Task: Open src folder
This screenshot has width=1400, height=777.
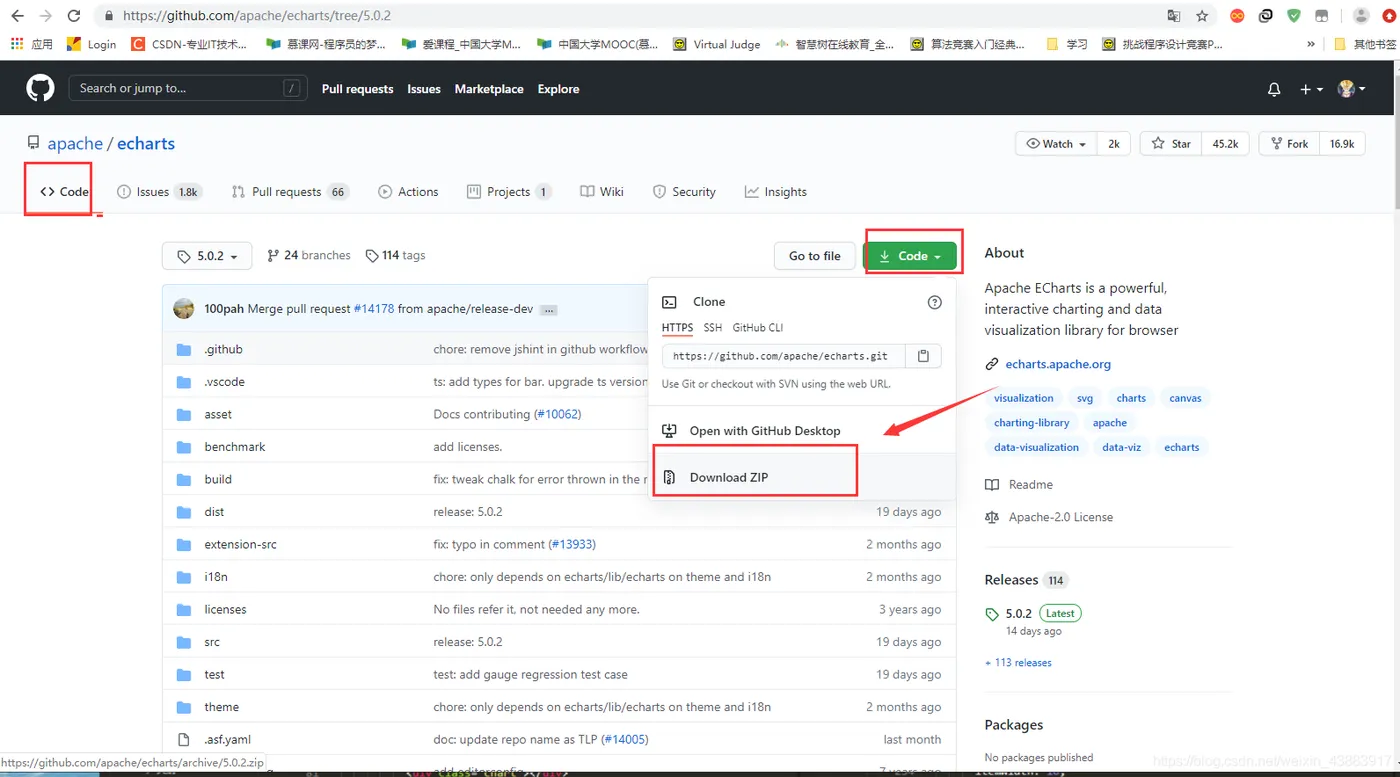Action: pyautogui.click(x=212, y=642)
